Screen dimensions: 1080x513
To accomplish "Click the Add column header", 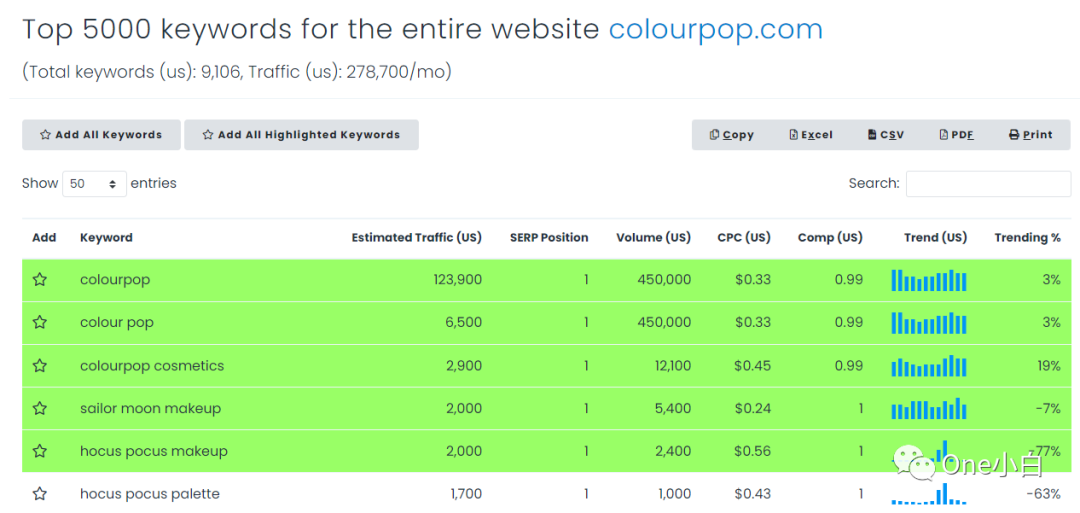I will point(44,238).
